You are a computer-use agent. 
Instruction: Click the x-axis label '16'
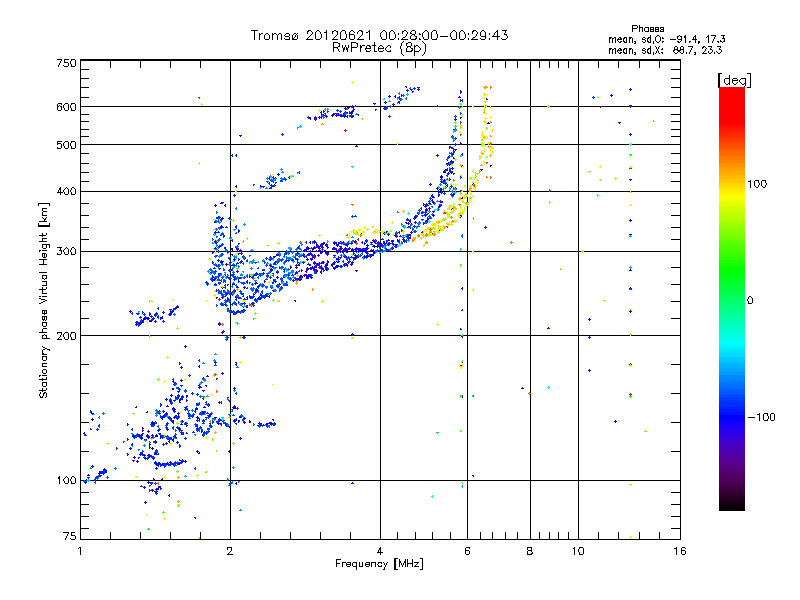680,551
